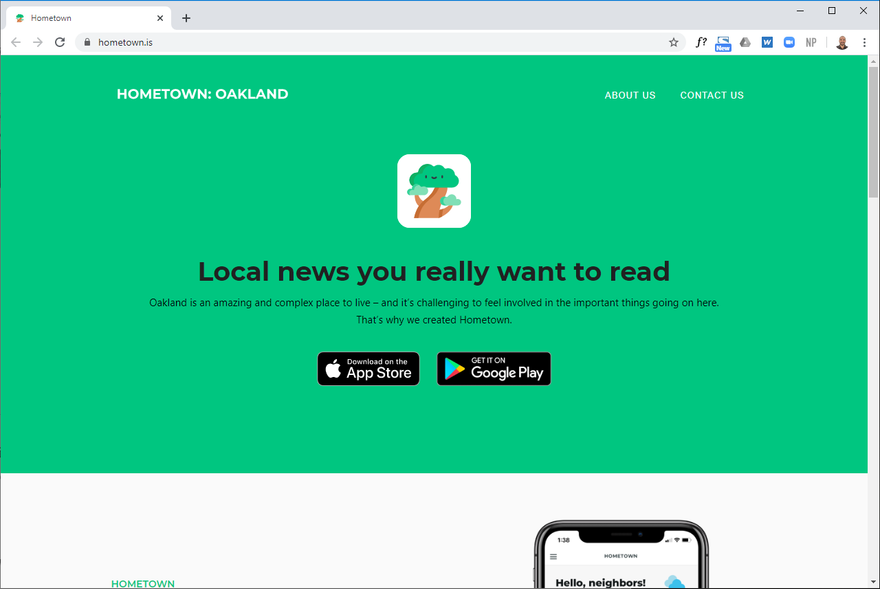
Task: Open the Word extension icon
Action: point(767,42)
